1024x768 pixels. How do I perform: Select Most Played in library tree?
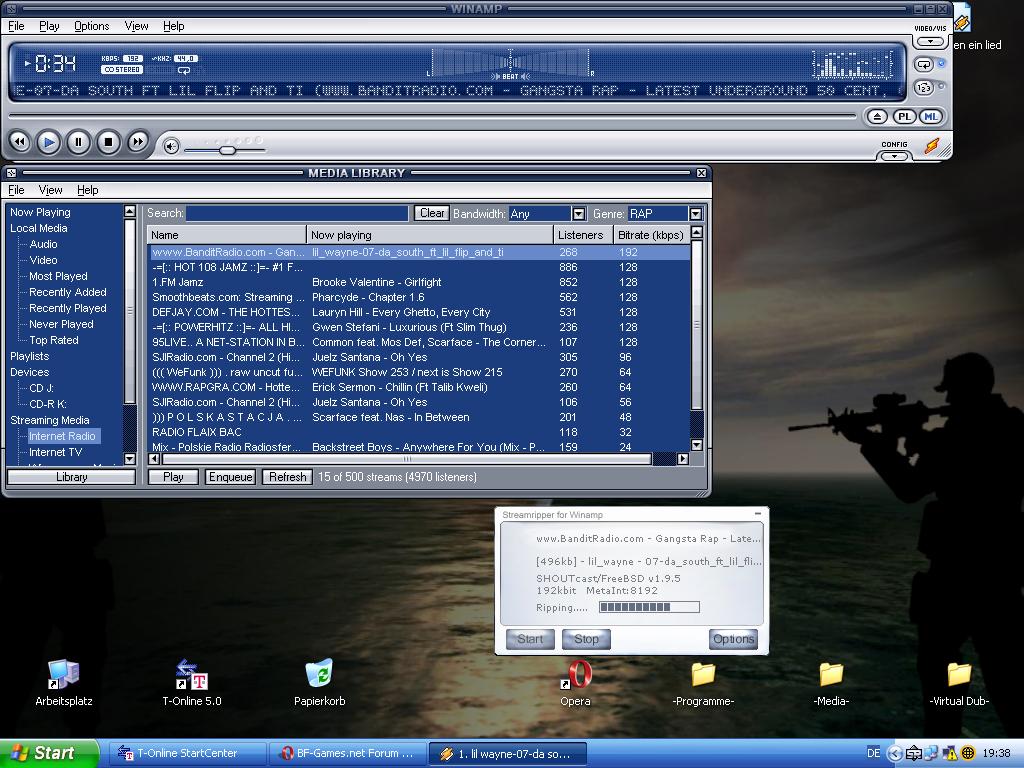pyautogui.click(x=58, y=276)
